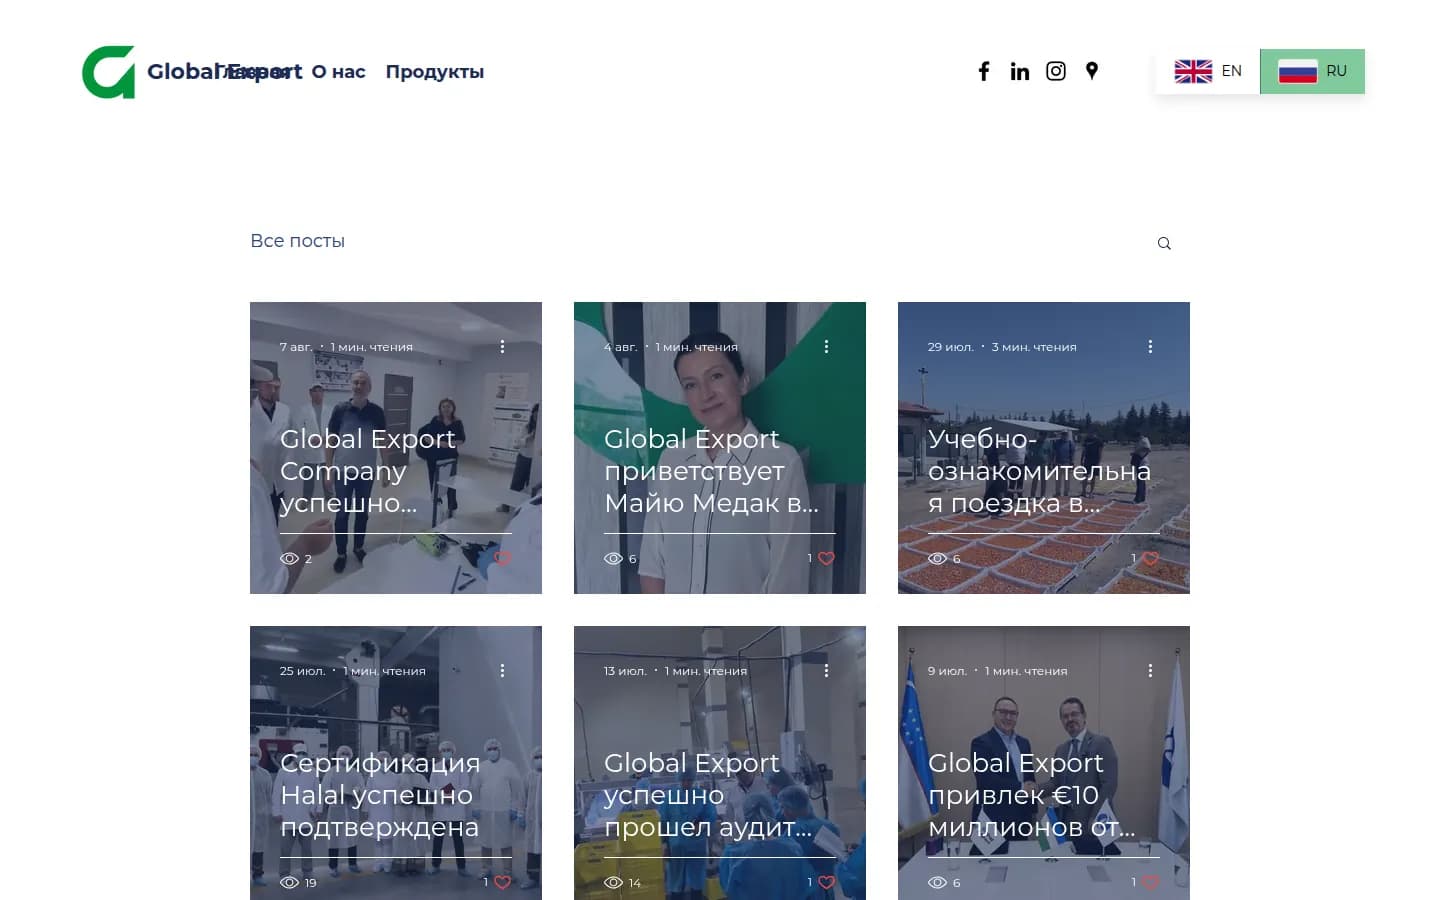Like the Halal certification post
This screenshot has width=1440, height=900.
[x=502, y=882]
